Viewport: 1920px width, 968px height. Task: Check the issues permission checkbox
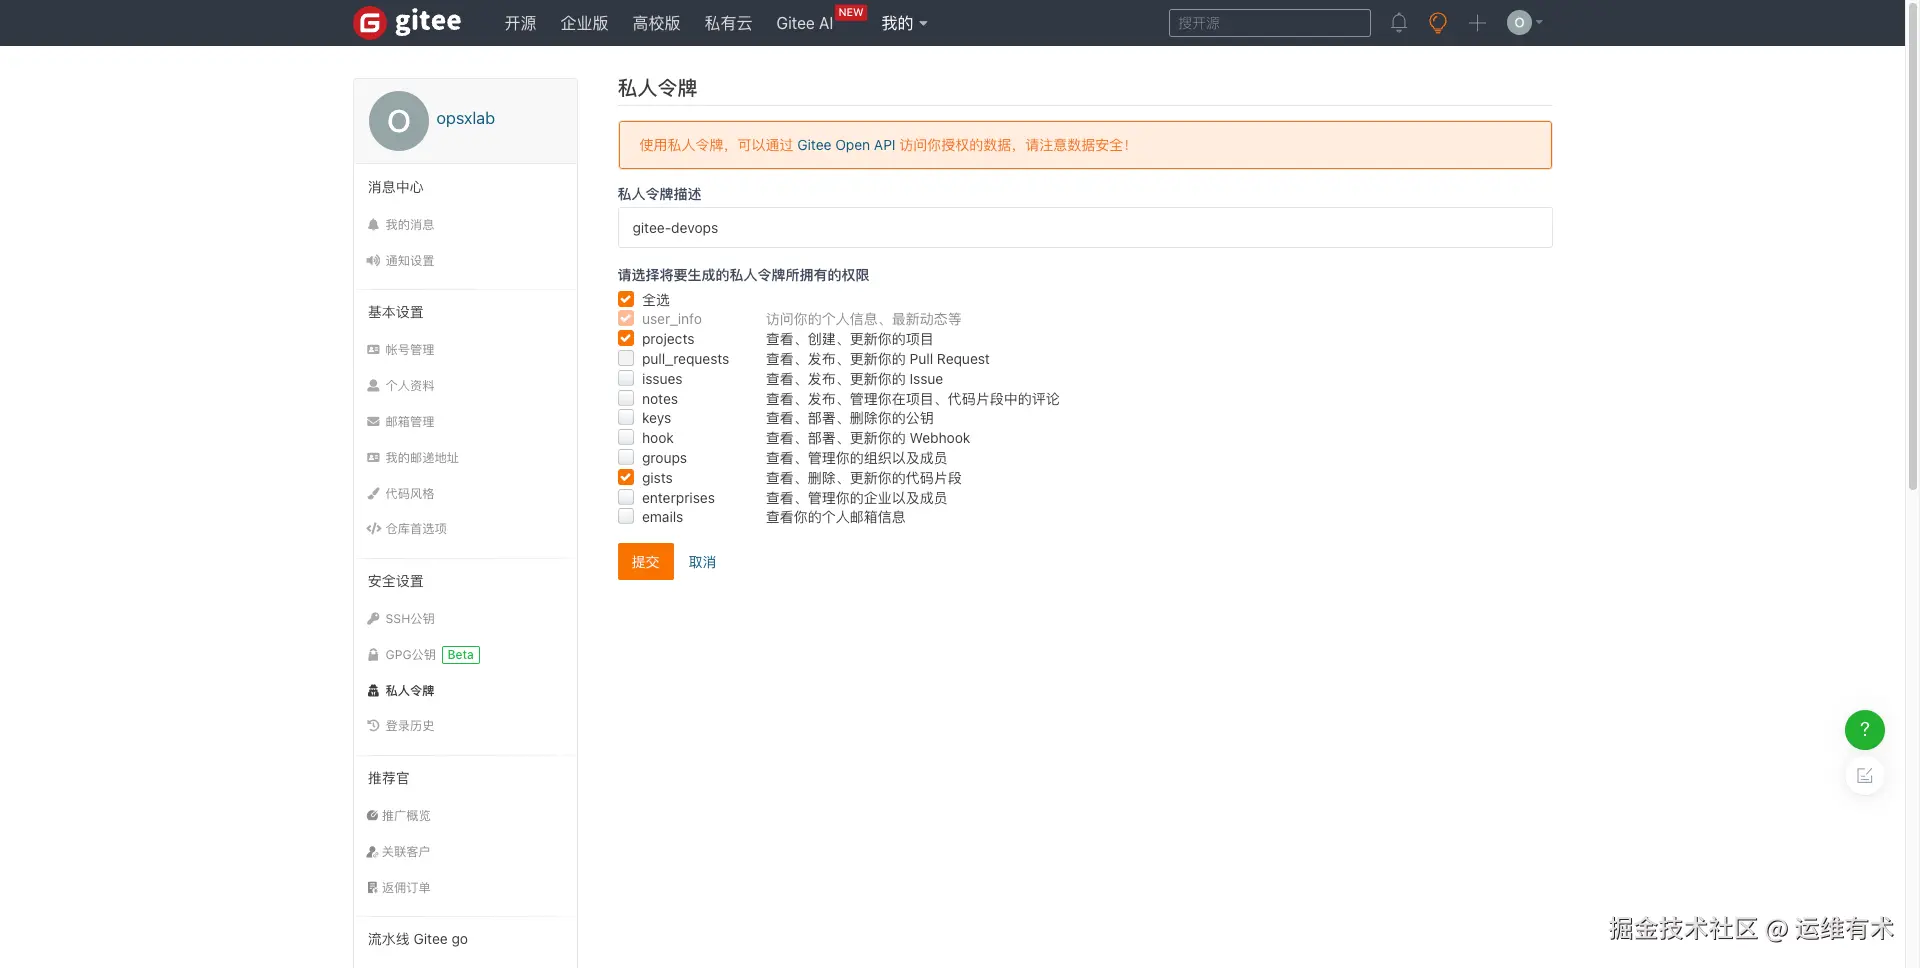626,378
